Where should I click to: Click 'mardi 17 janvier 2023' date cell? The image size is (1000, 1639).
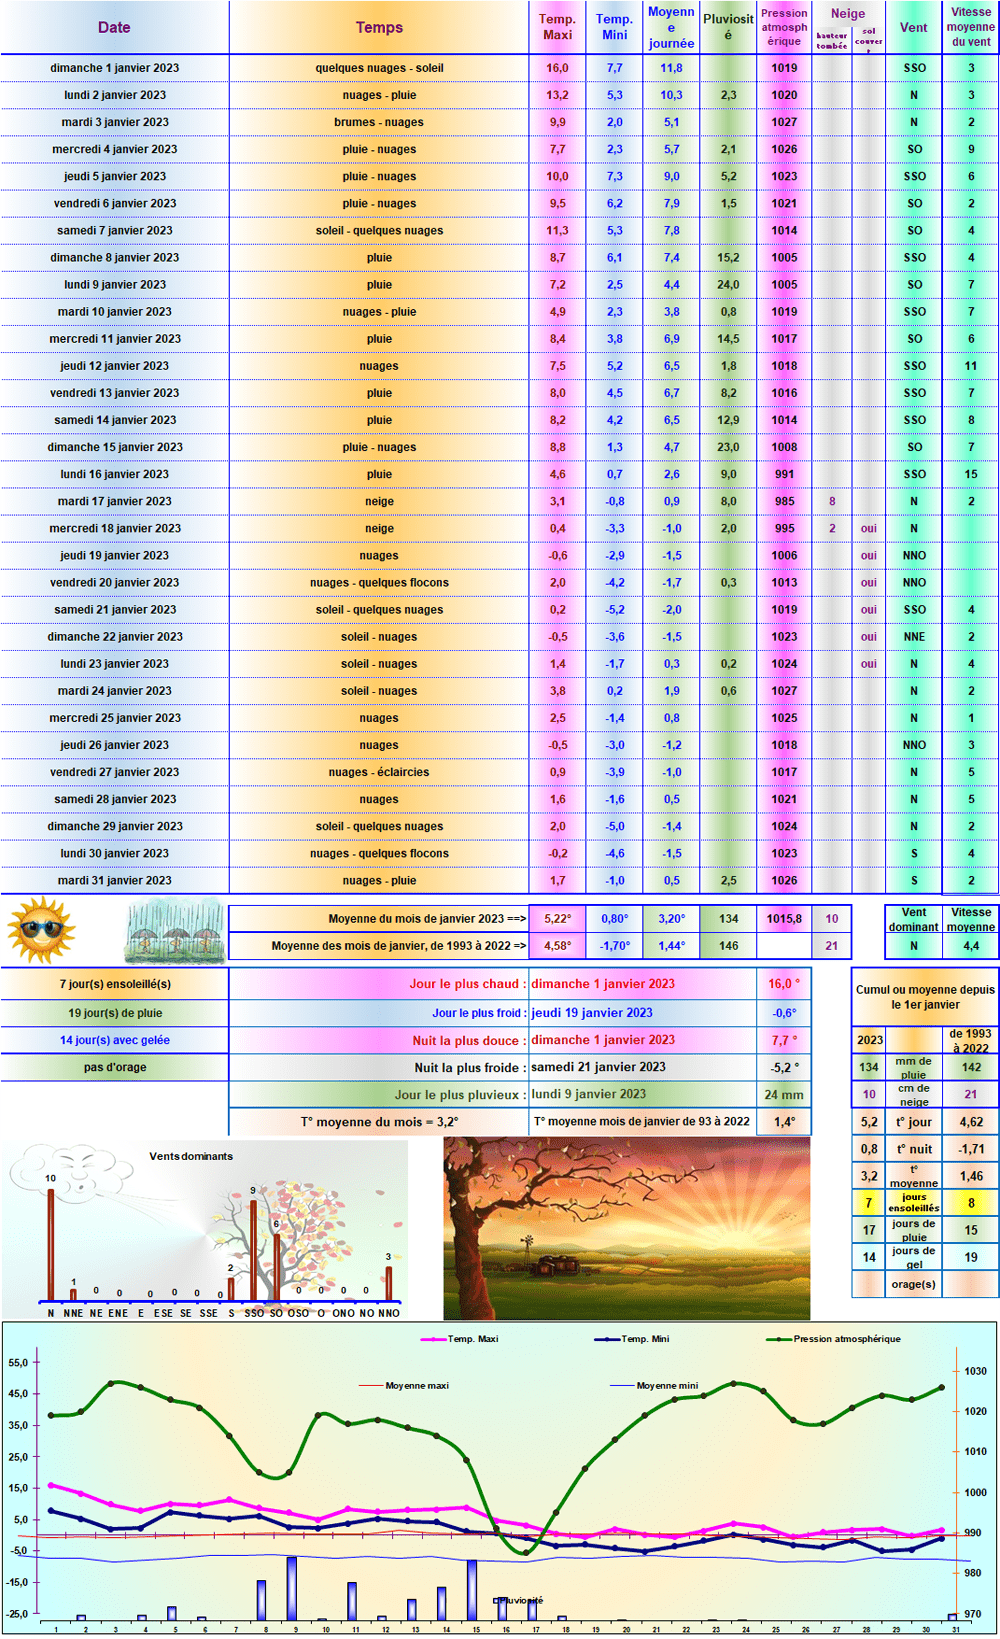[114, 501]
